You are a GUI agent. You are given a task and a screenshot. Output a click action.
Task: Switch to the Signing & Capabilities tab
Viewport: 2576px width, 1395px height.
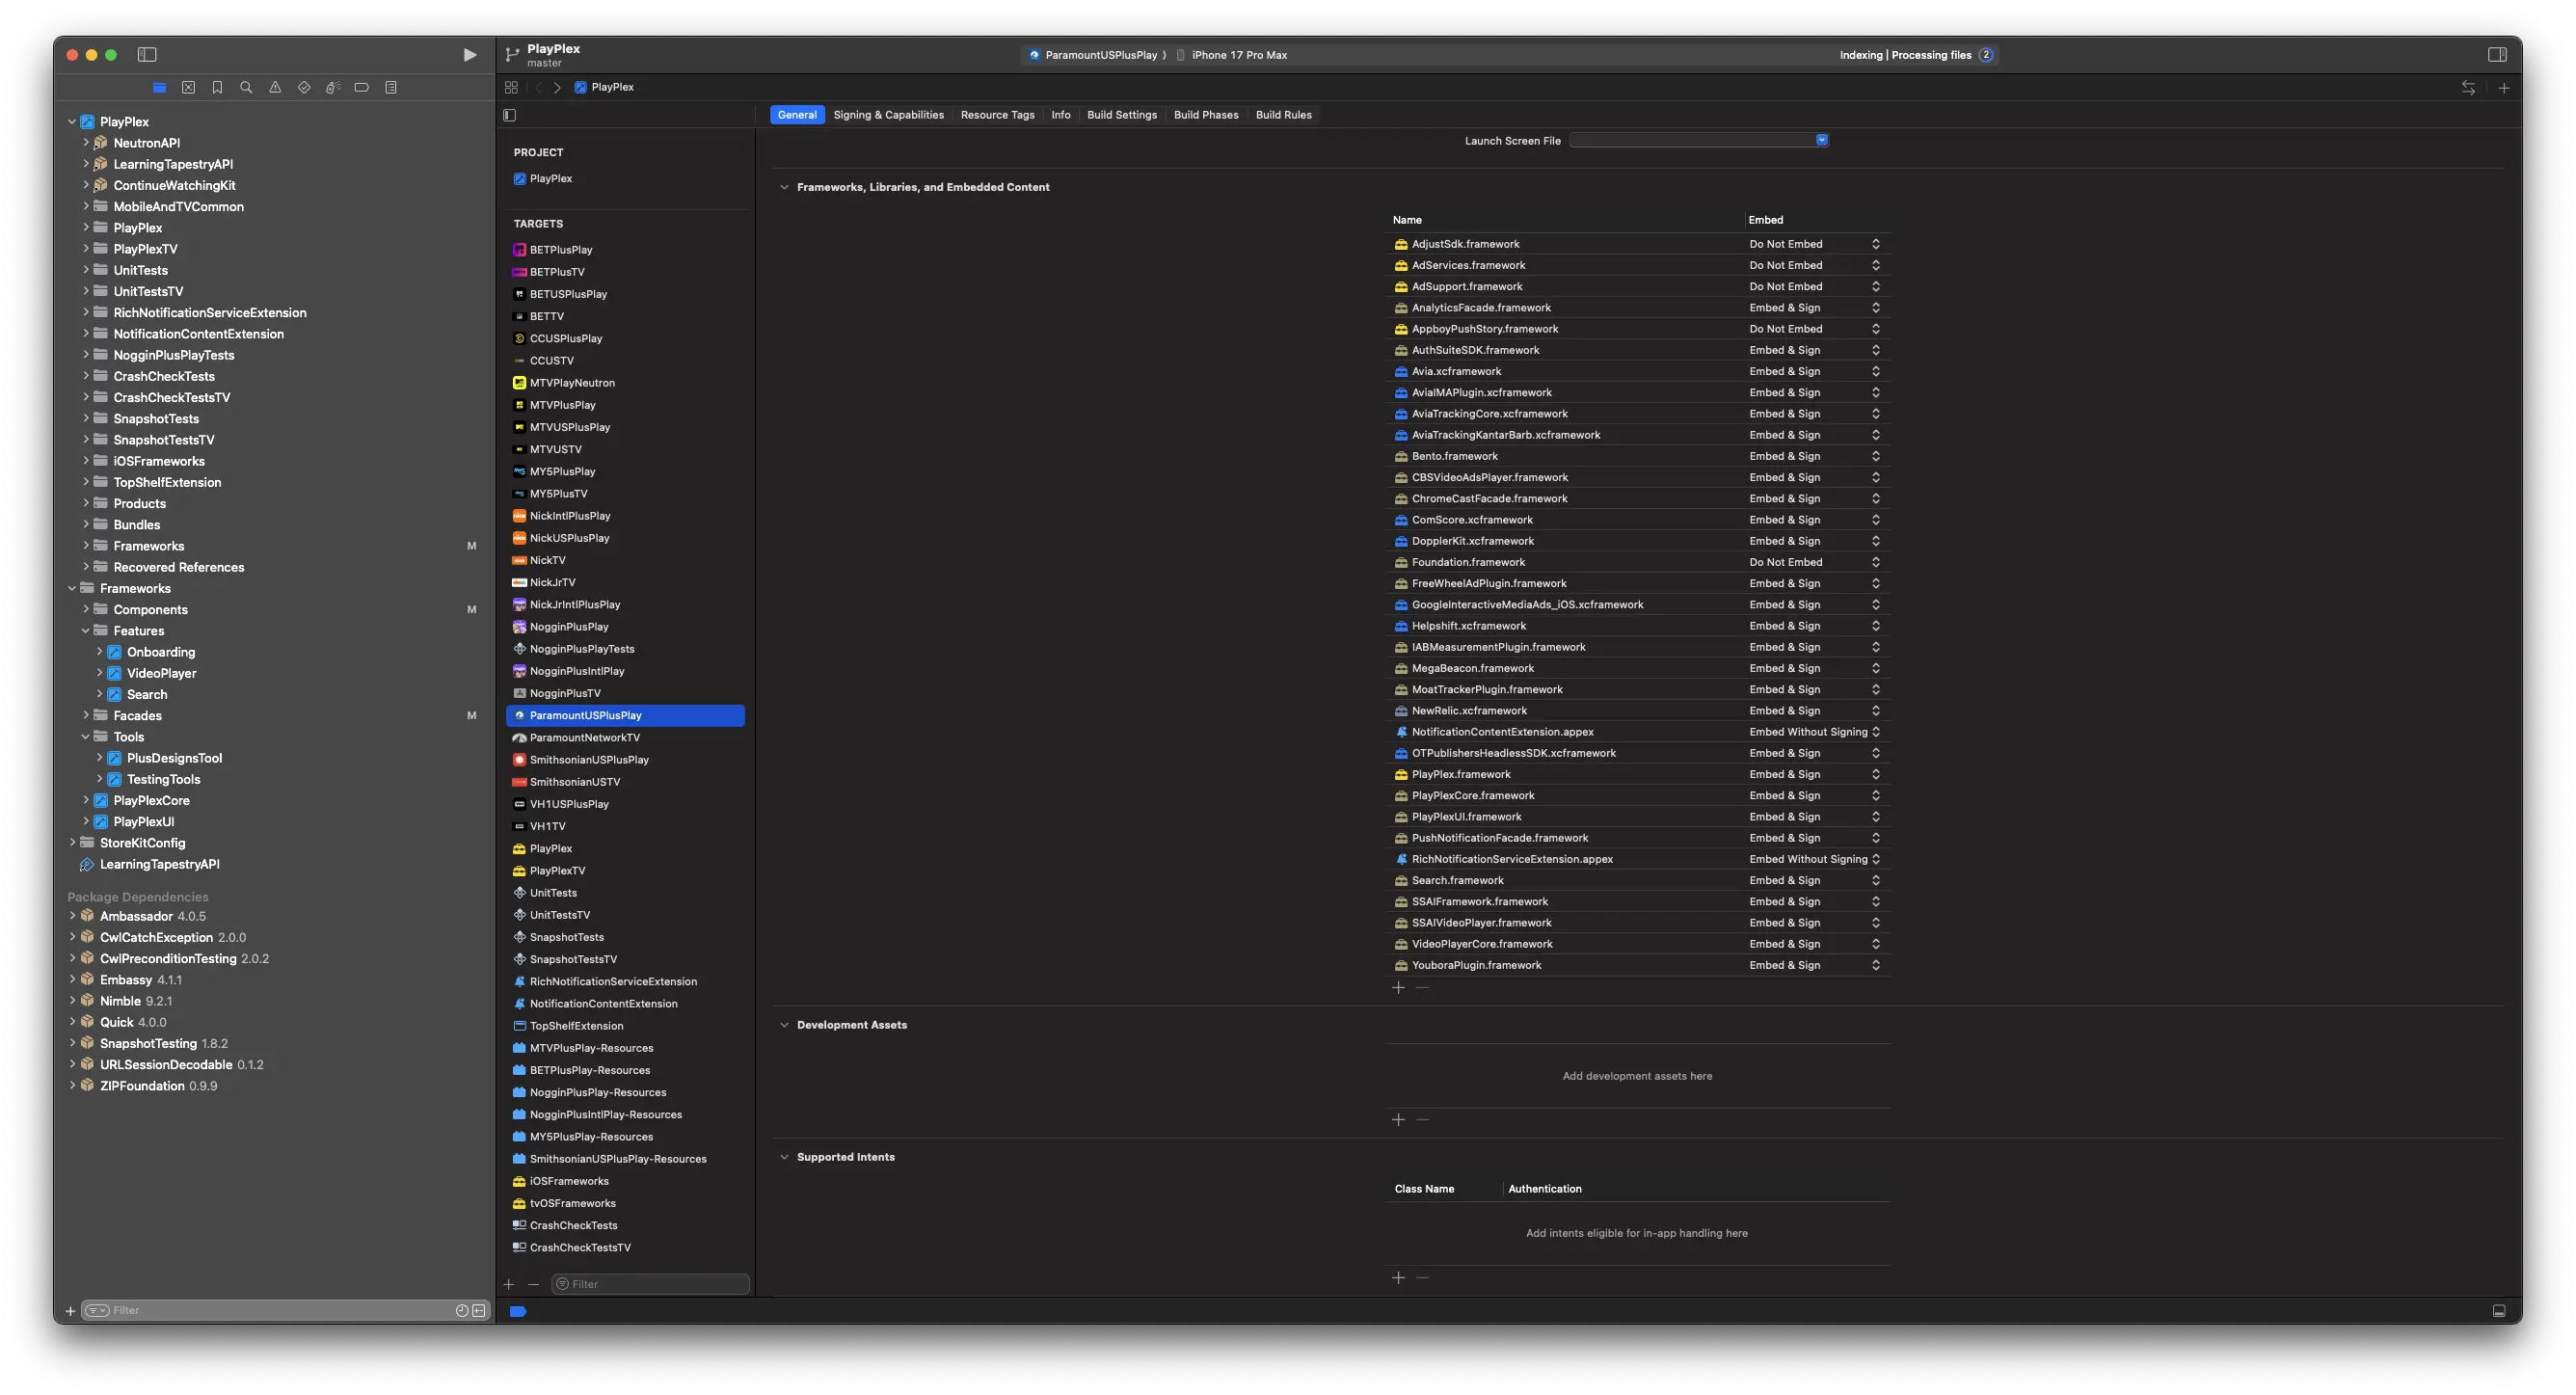[888, 114]
